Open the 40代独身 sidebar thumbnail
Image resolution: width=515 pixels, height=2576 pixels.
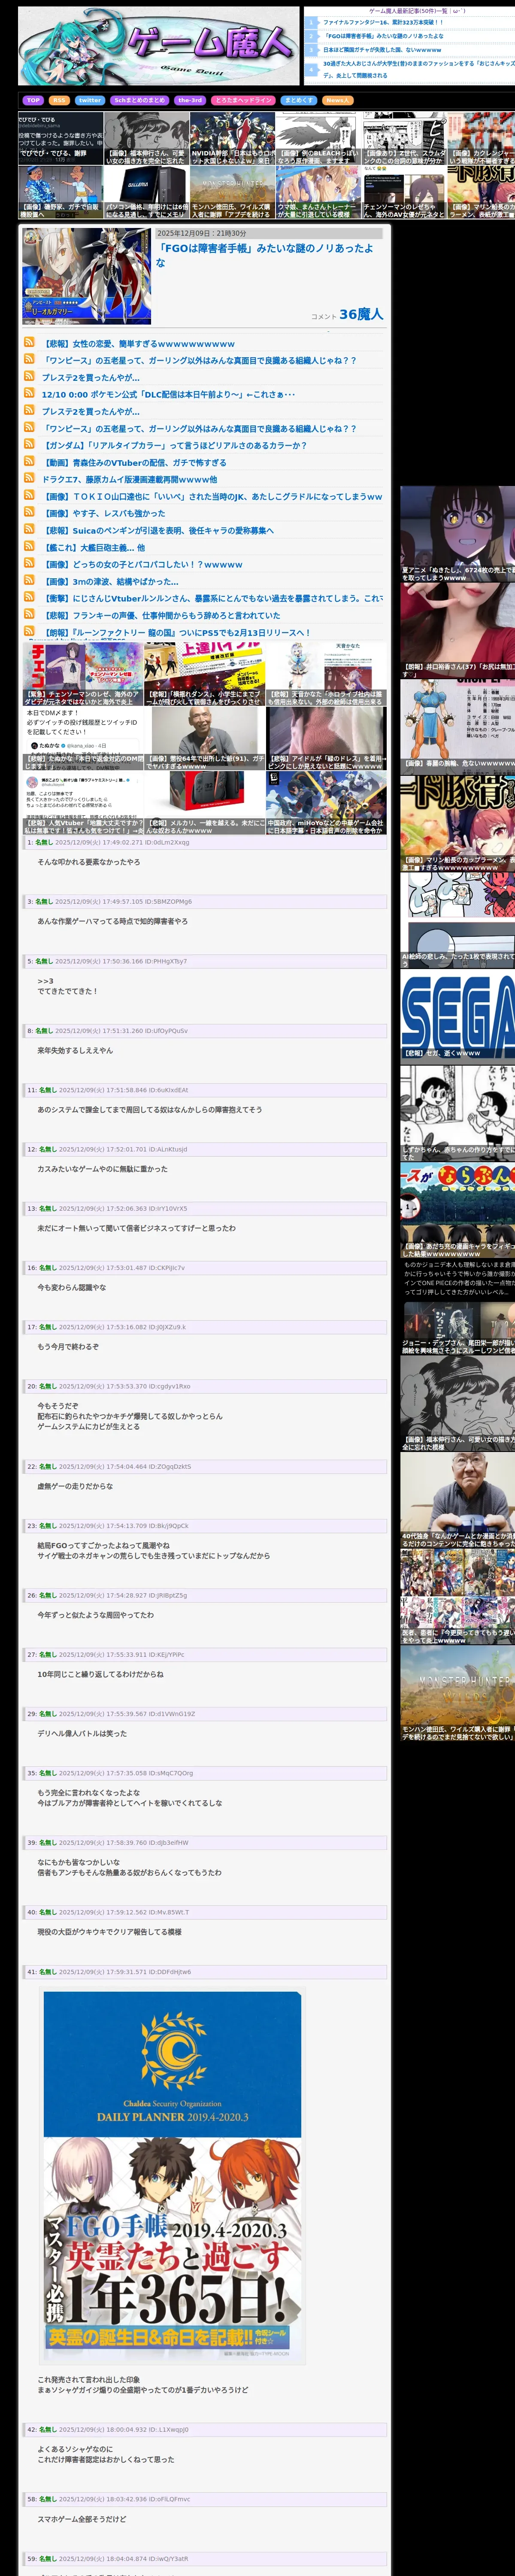458,1501
